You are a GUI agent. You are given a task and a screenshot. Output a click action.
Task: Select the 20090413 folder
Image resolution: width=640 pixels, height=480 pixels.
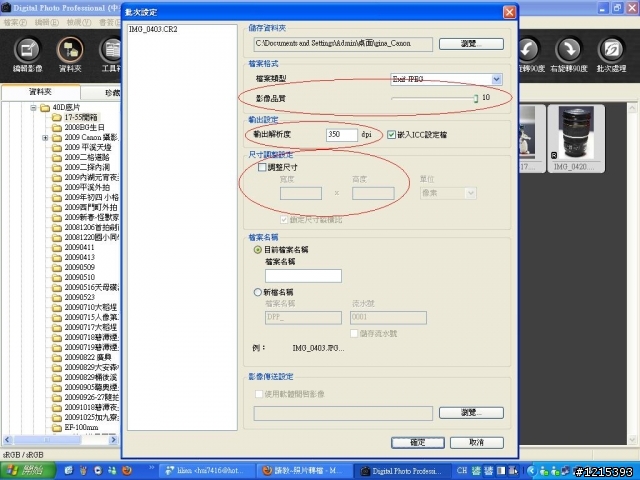pyautogui.click(x=73, y=257)
